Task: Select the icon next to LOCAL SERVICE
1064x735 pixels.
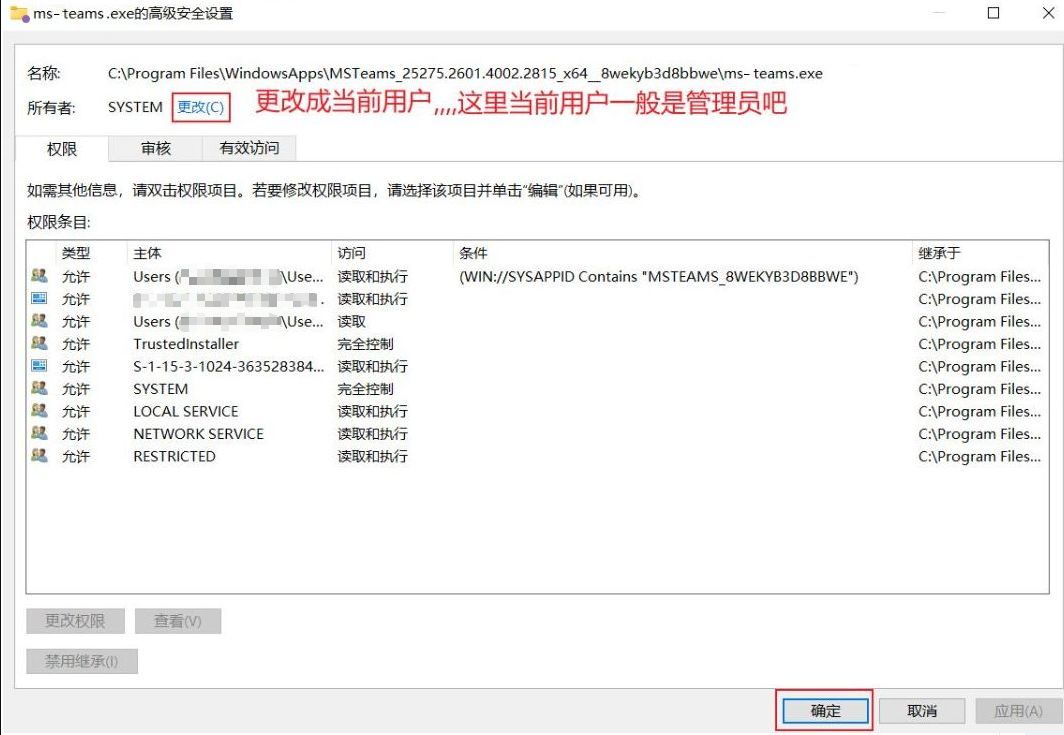Action: coord(39,411)
